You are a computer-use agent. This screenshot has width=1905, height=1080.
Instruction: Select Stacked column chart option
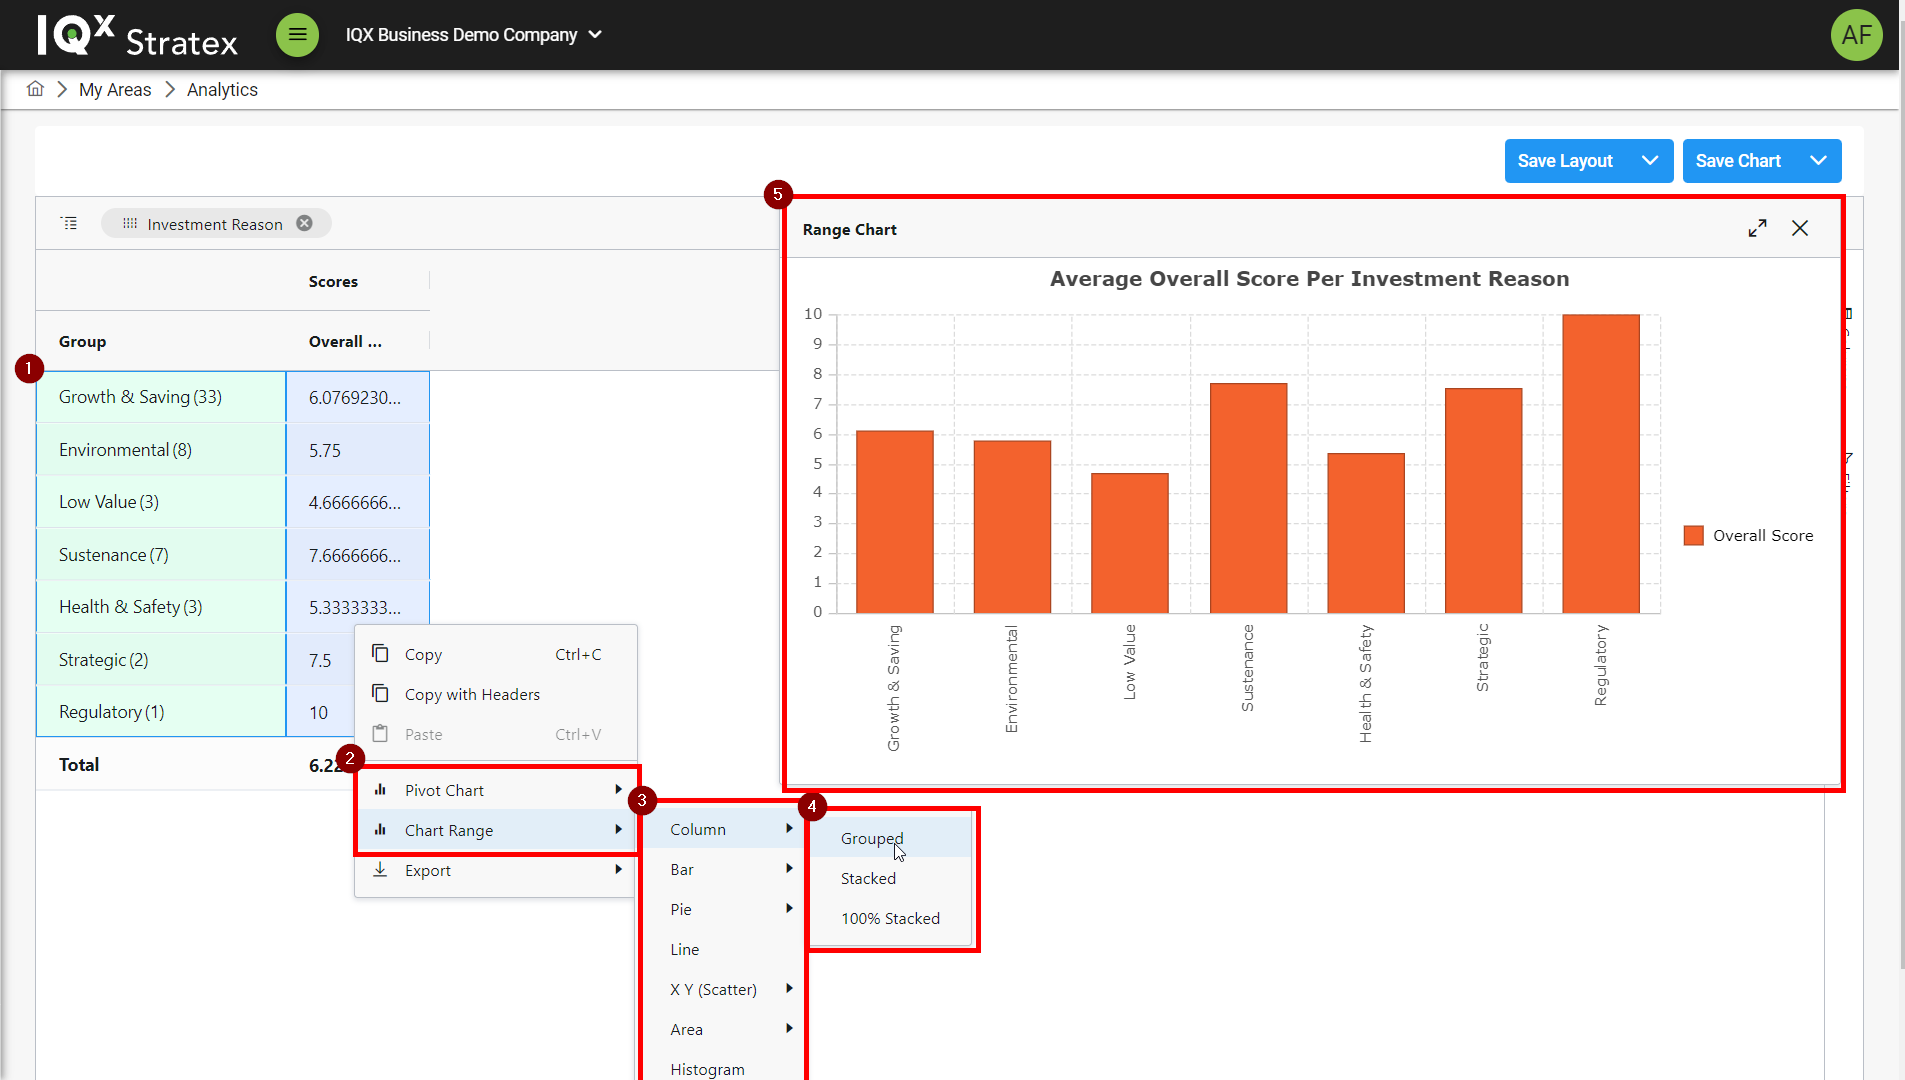pyautogui.click(x=868, y=878)
